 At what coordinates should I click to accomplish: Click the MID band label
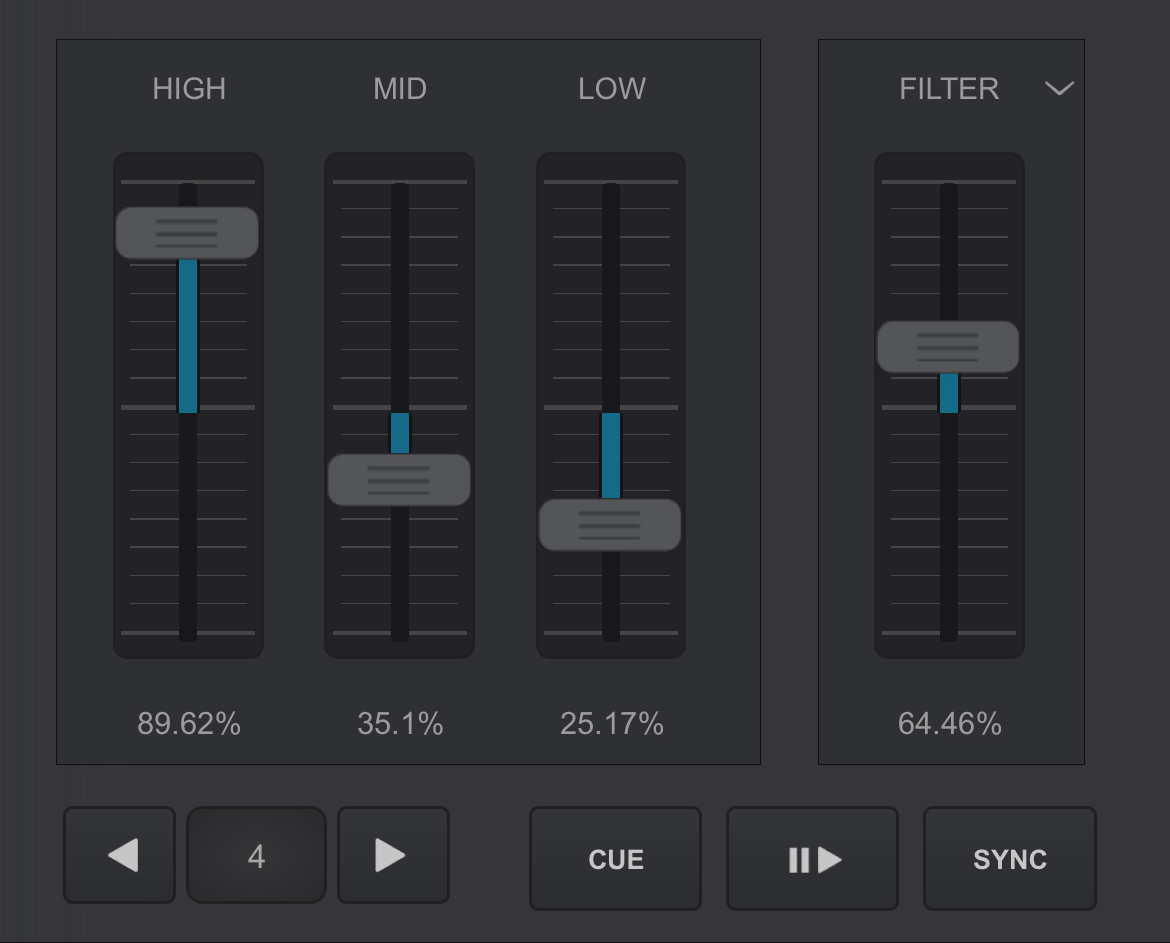[x=400, y=89]
